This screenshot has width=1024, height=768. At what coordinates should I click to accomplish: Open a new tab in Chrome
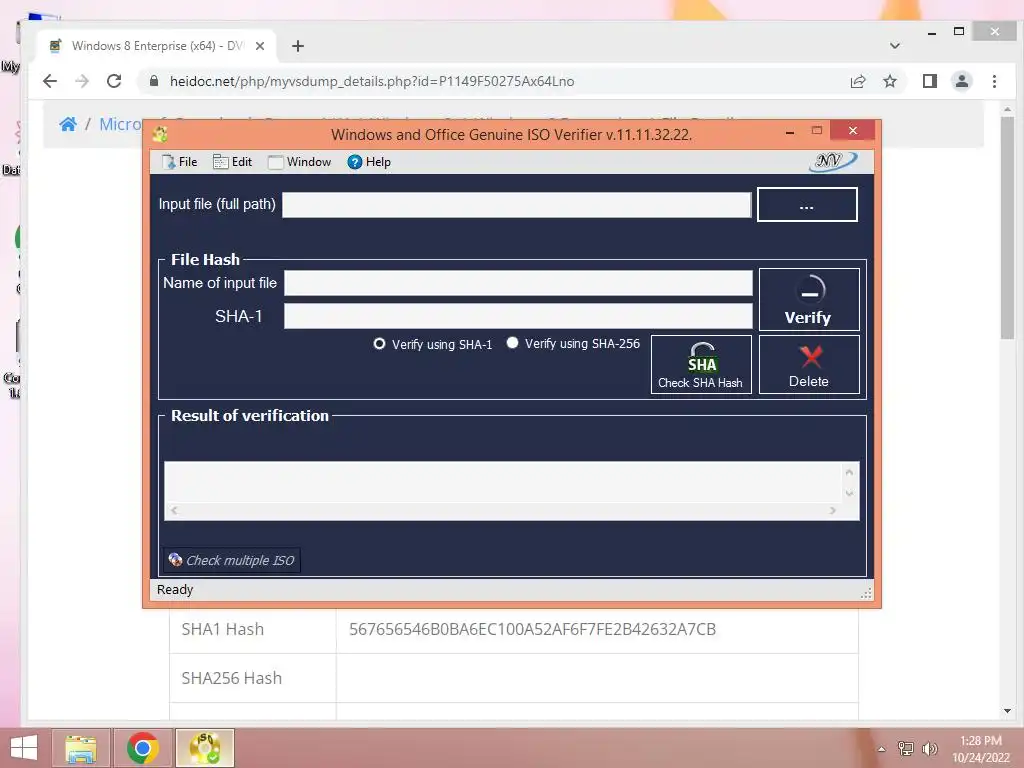point(298,46)
